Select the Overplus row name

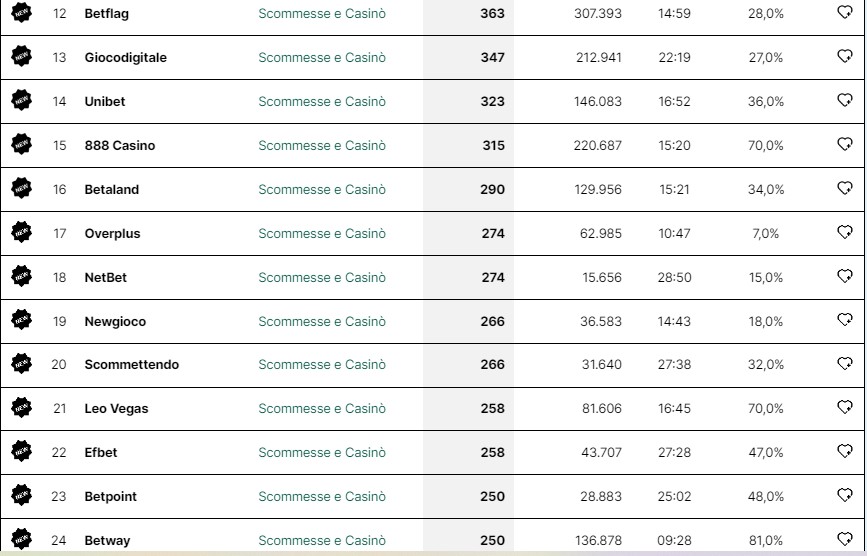coord(112,233)
